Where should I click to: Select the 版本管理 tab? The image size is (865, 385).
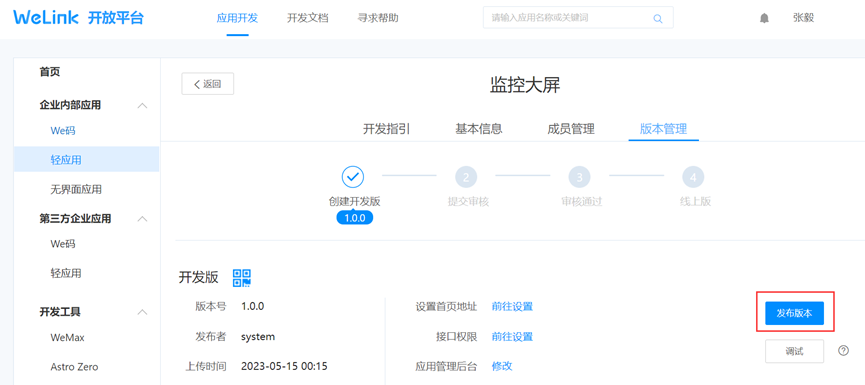click(x=663, y=129)
